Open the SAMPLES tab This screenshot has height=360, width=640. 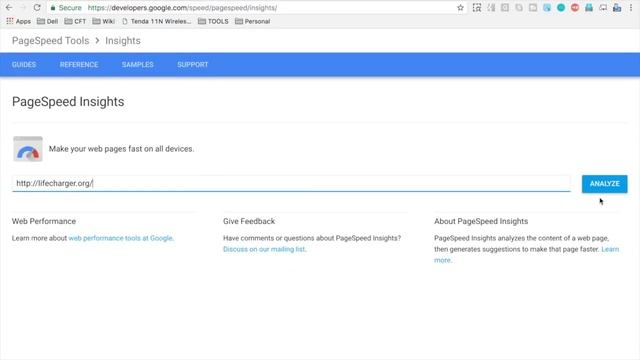click(138, 64)
